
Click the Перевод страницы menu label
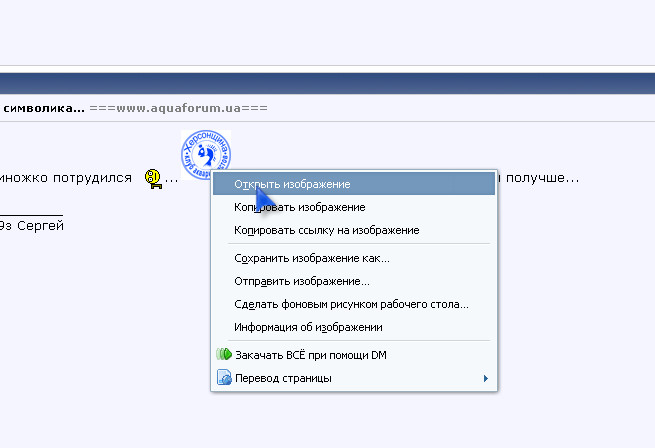283,378
